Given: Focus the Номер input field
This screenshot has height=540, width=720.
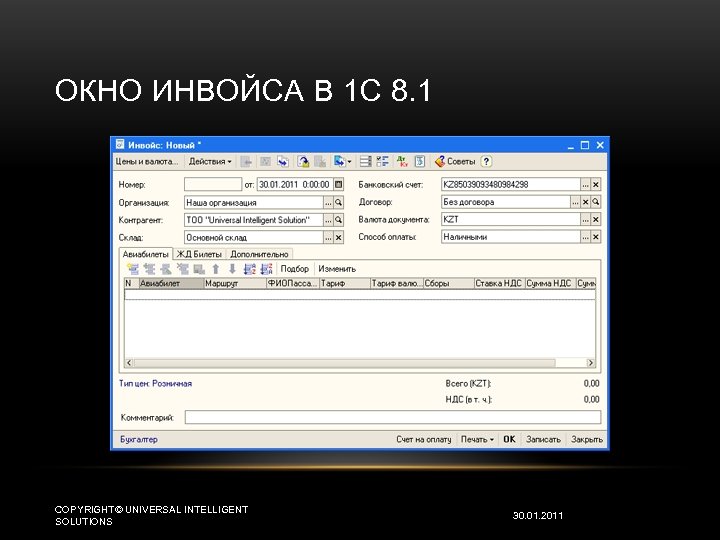Looking at the screenshot, I should [x=213, y=185].
